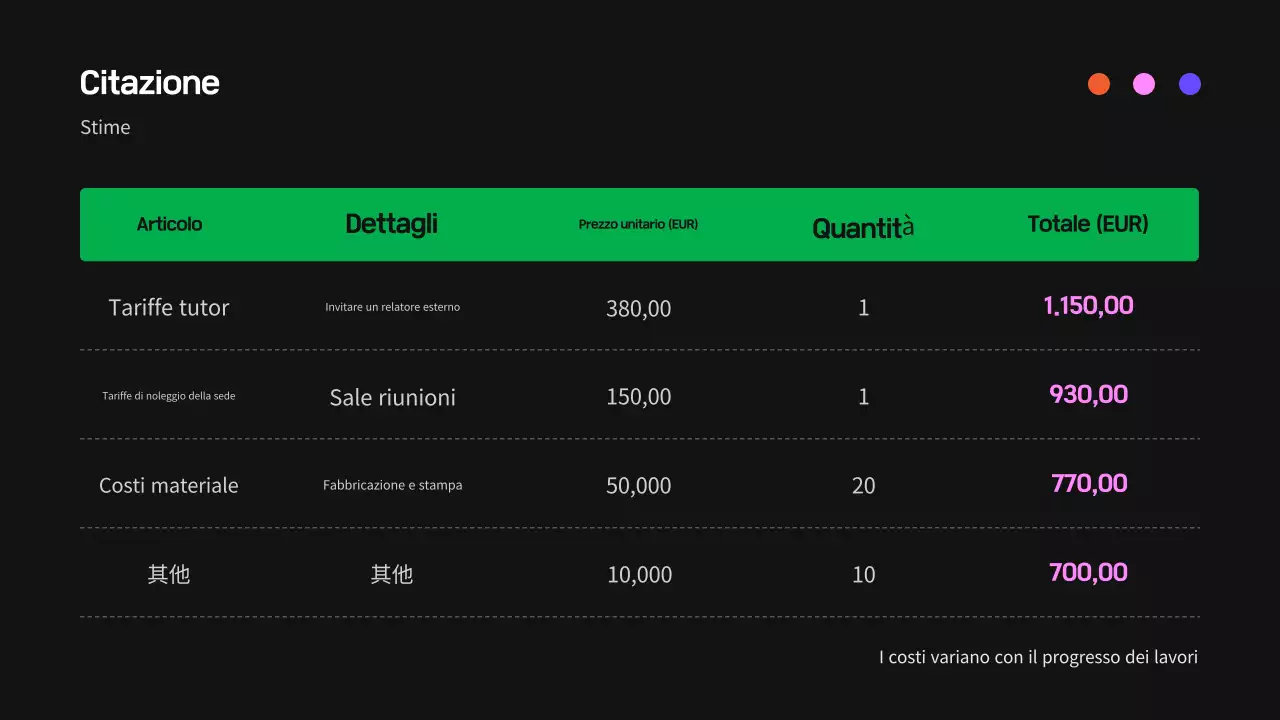Click the Dettagli column header
Image resolution: width=1280 pixels, height=720 pixels.
point(391,224)
